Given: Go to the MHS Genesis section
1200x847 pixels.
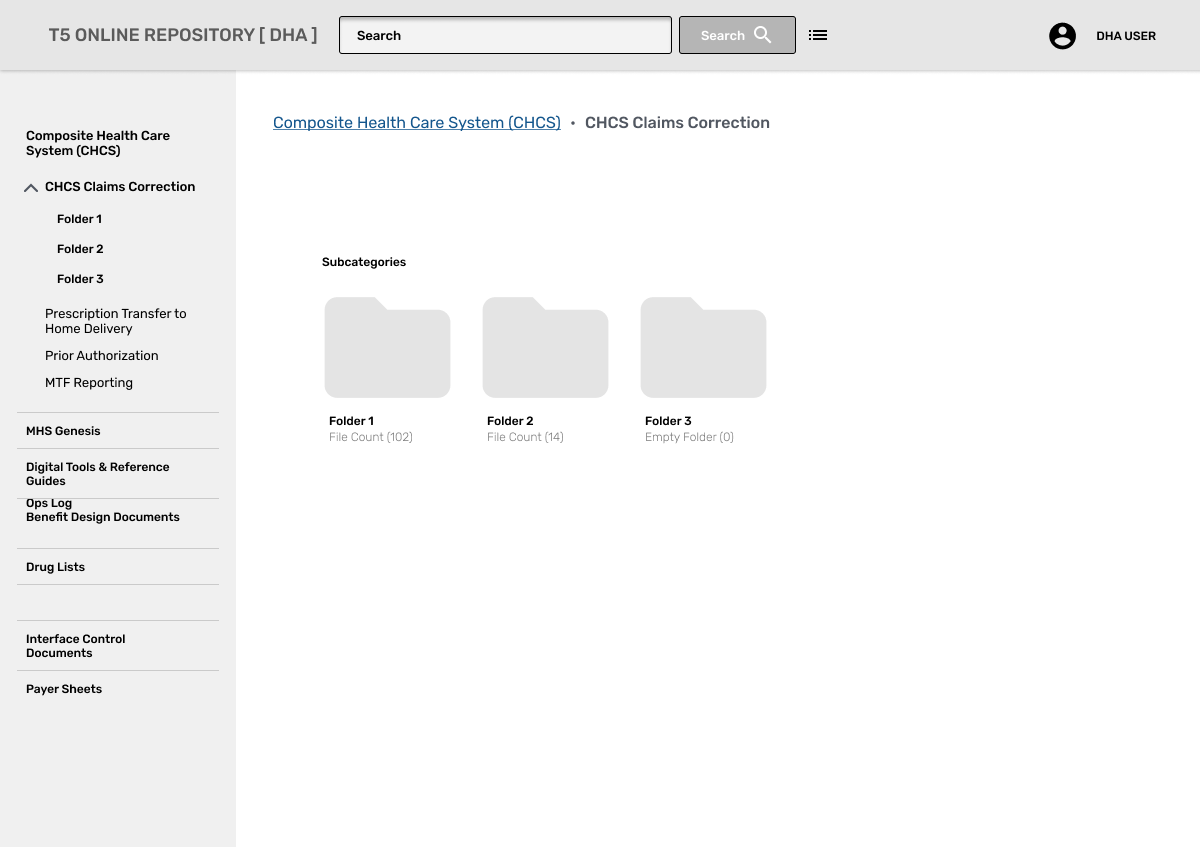Looking at the screenshot, I should pyautogui.click(x=63, y=431).
